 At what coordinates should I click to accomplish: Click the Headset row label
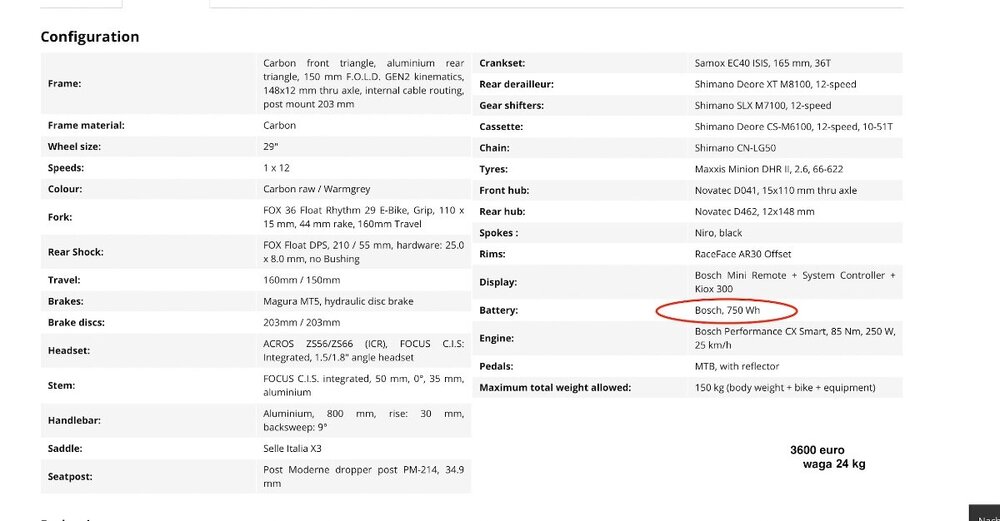click(71, 350)
